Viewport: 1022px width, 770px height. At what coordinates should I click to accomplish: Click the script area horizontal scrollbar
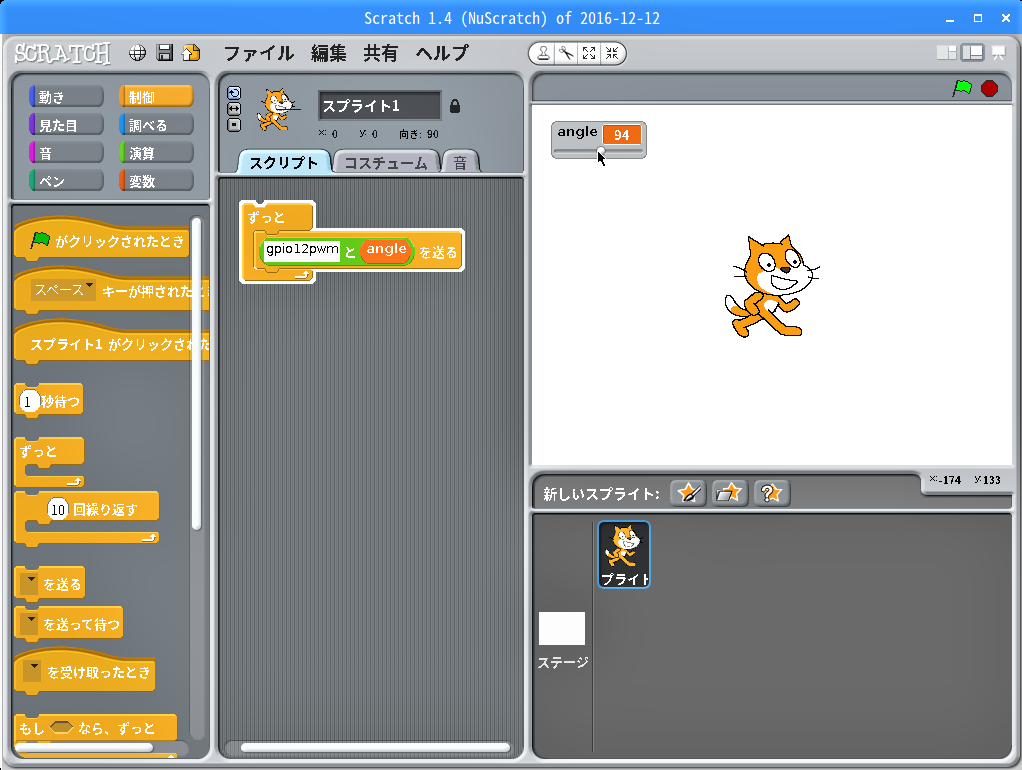(x=375, y=748)
